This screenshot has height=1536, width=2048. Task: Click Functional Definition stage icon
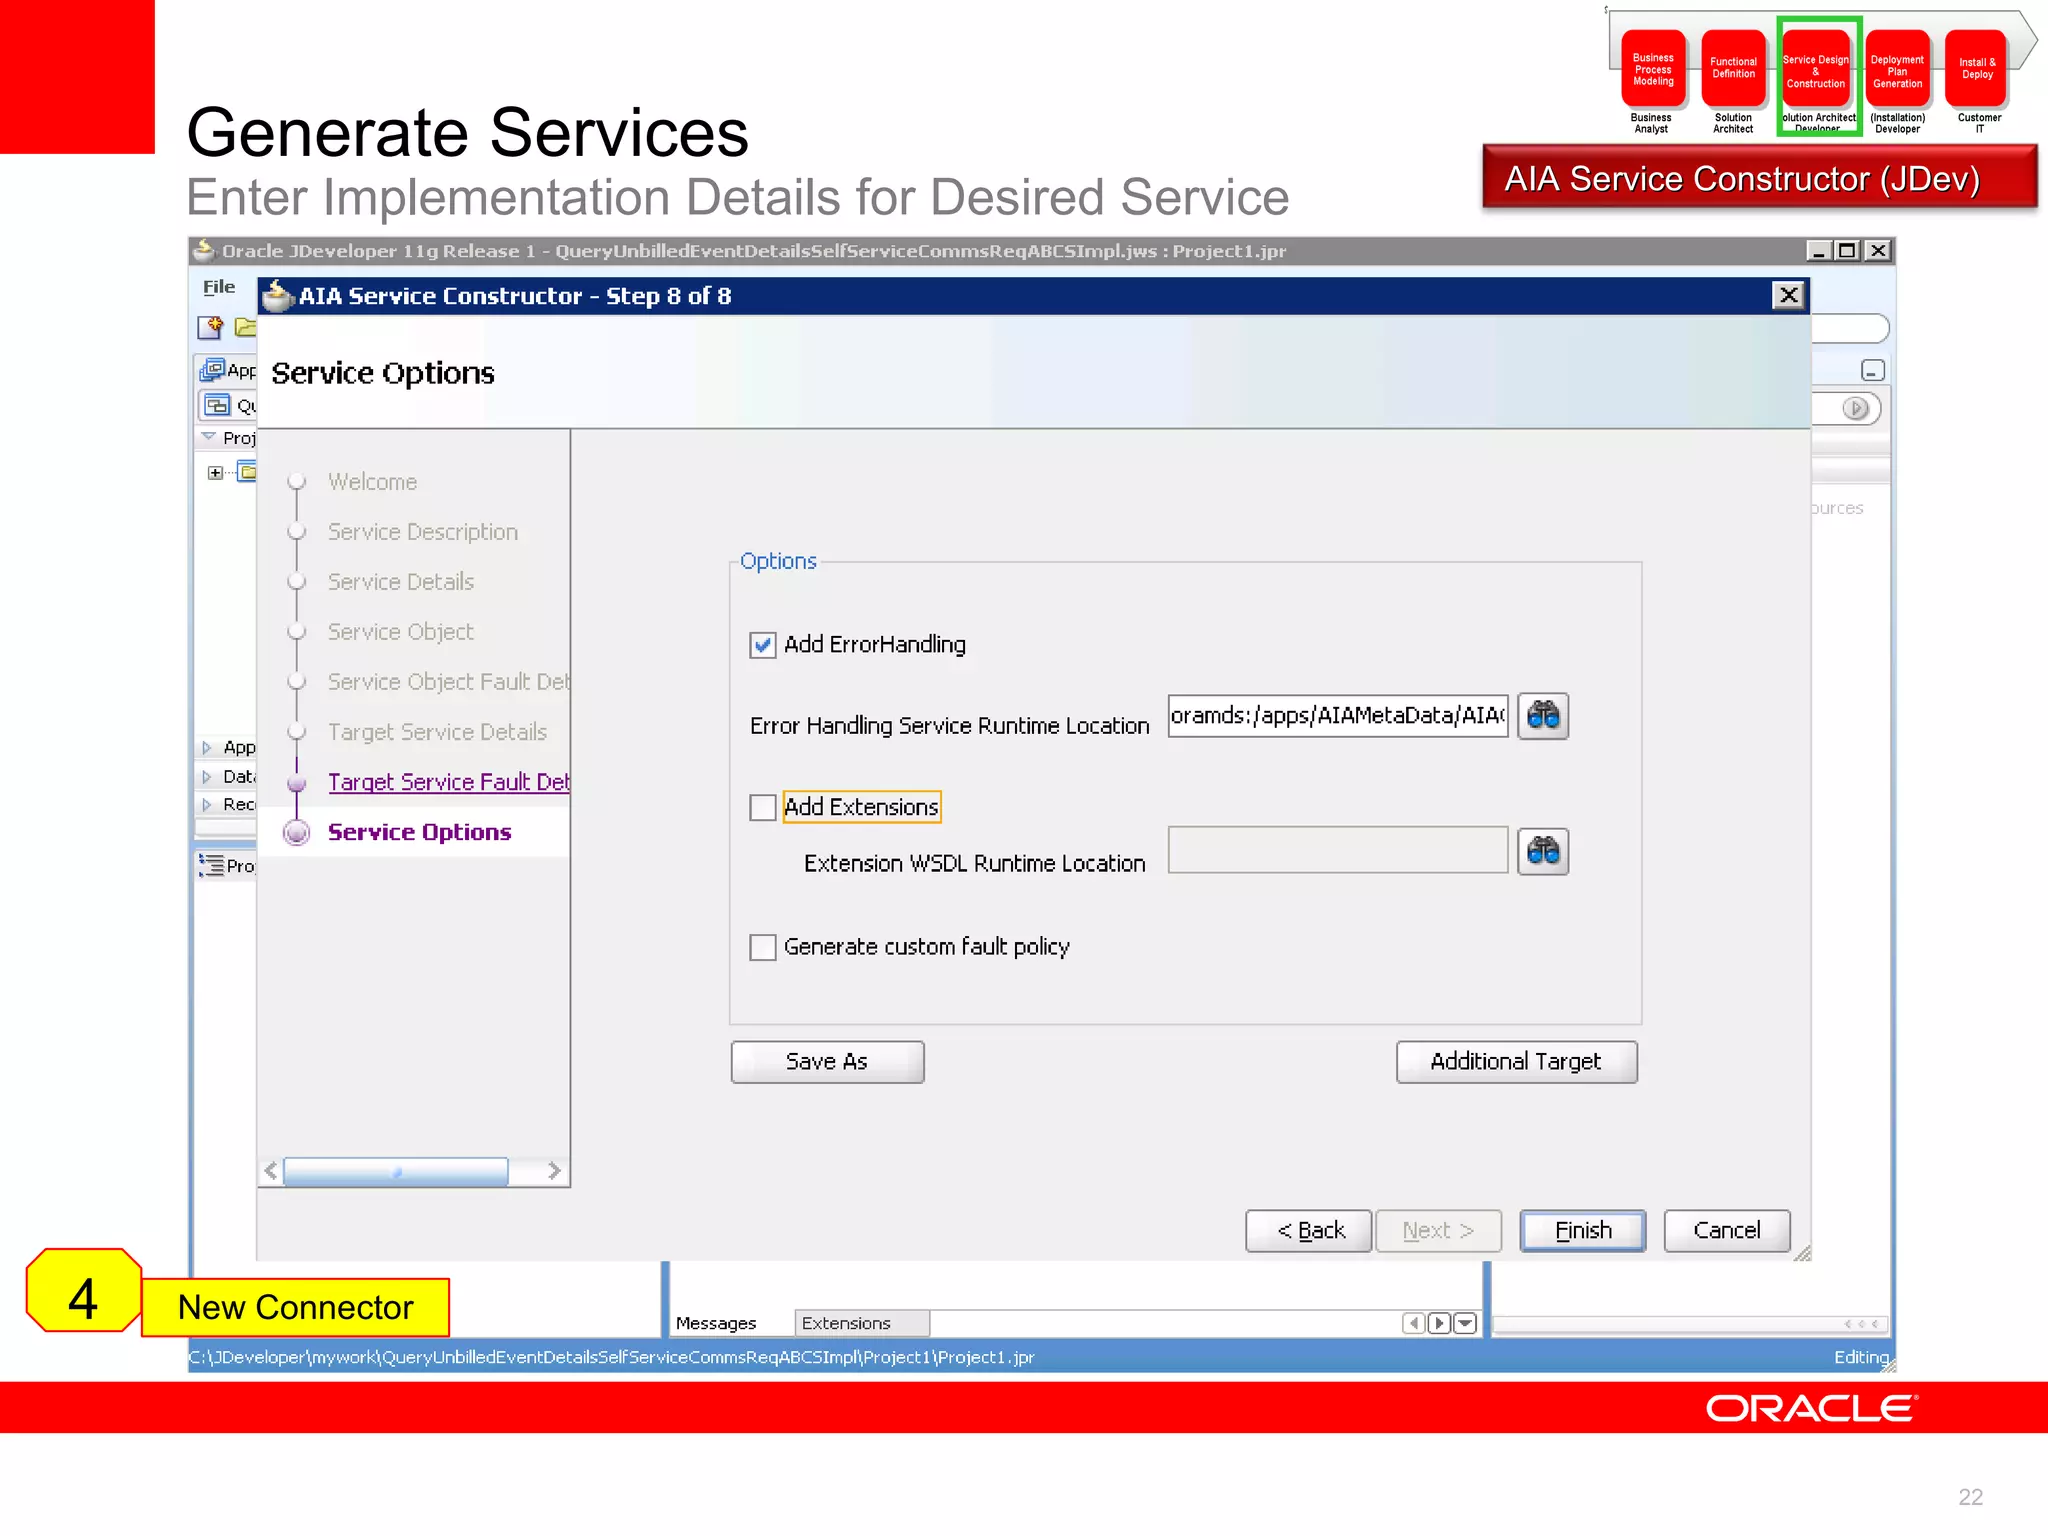(x=1733, y=69)
